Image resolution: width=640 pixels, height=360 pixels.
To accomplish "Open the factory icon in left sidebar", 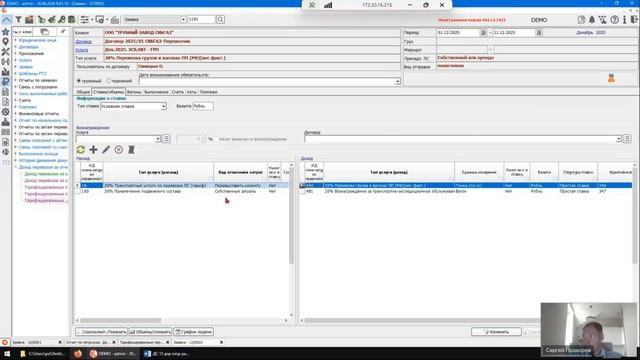I will (x=5, y=71).
